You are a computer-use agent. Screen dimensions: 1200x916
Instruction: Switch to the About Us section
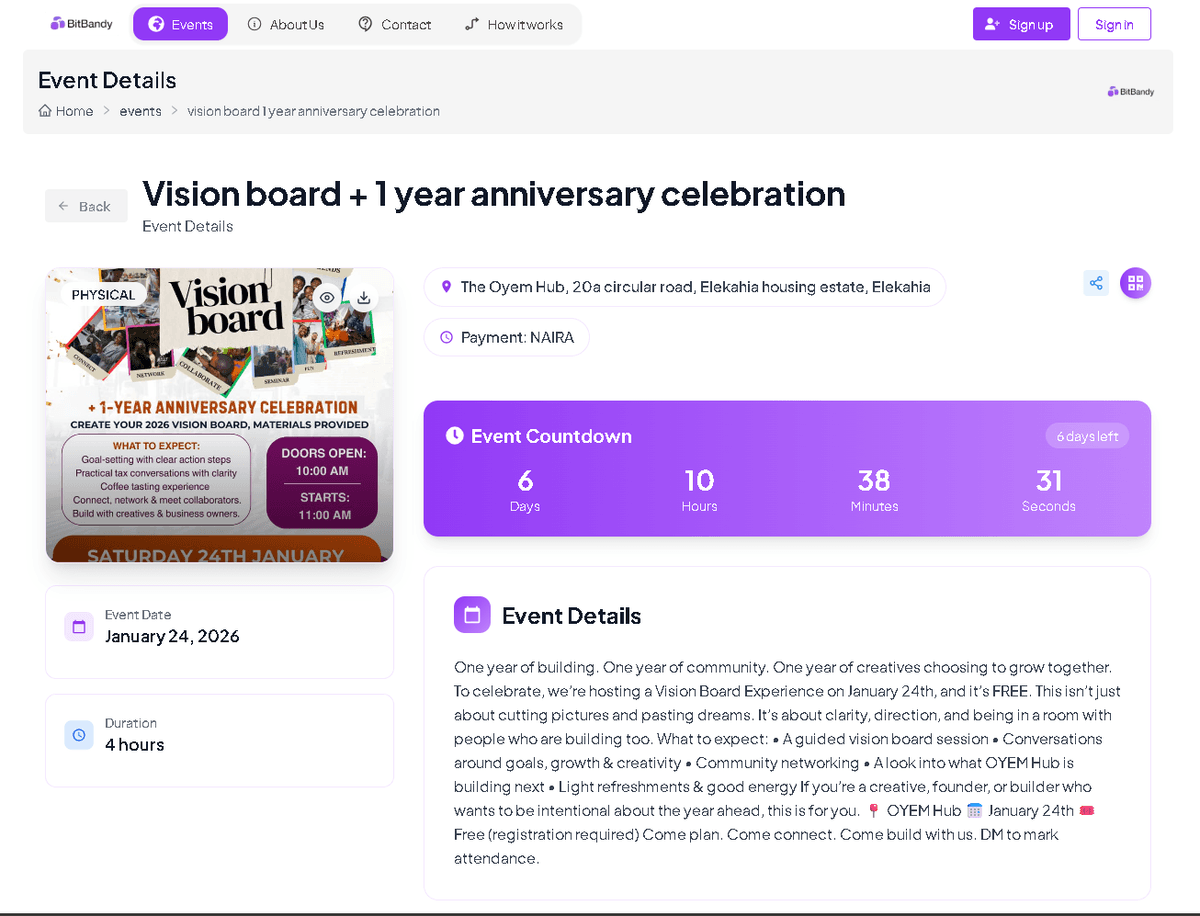point(286,24)
